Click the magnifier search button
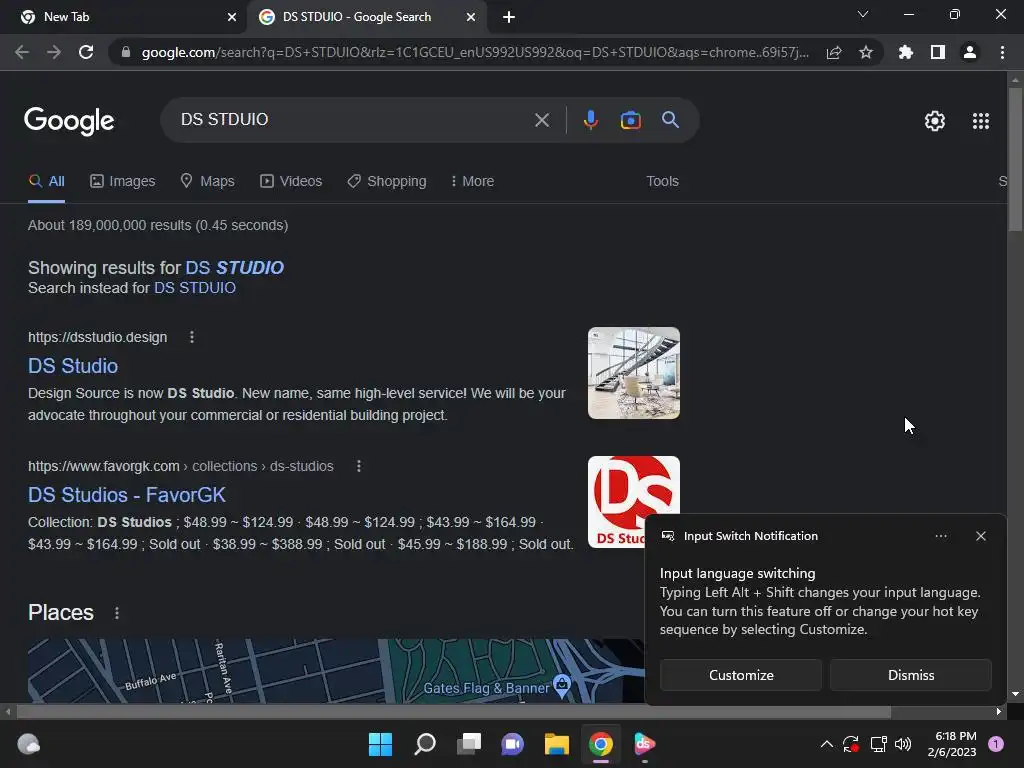This screenshot has height=768, width=1024. [670, 120]
